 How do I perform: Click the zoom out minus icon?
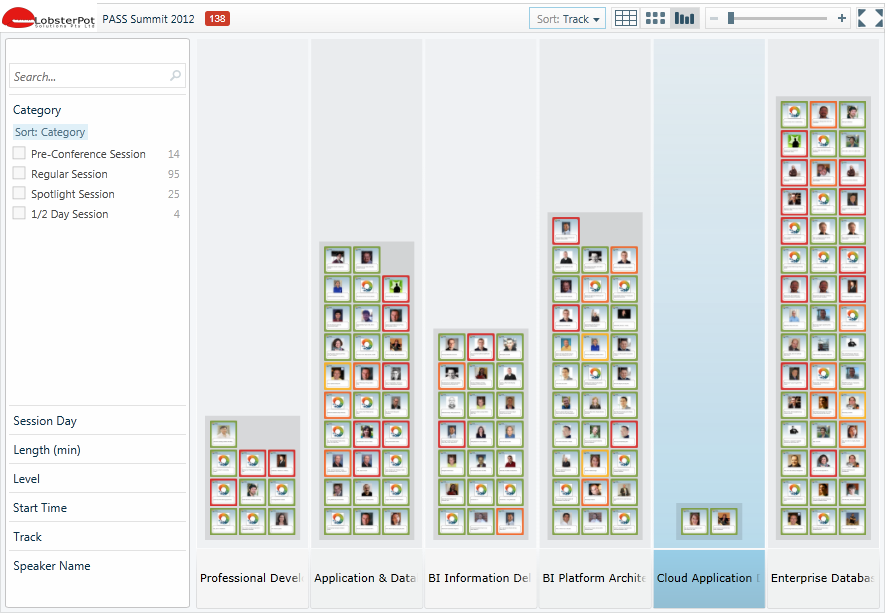pos(714,19)
